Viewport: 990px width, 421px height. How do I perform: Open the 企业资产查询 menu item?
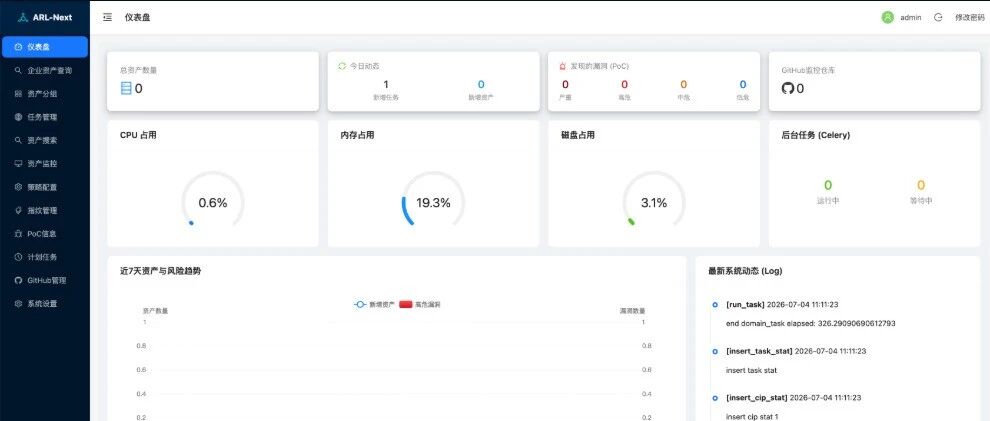point(45,70)
